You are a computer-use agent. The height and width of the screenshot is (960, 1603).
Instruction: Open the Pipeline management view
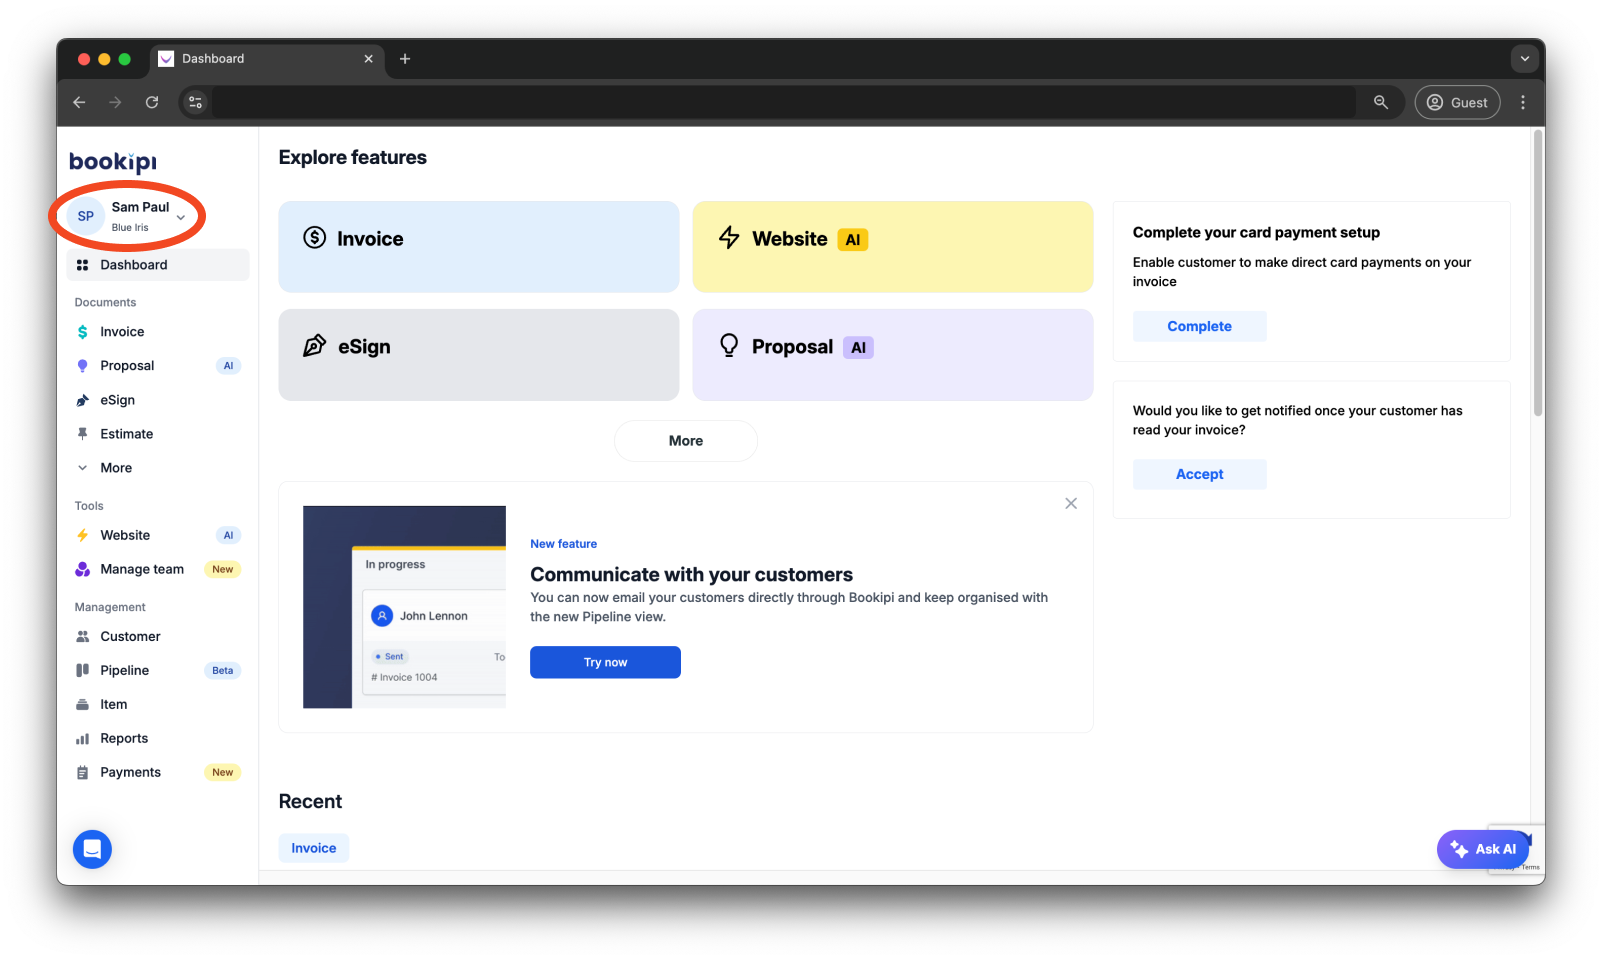(124, 669)
